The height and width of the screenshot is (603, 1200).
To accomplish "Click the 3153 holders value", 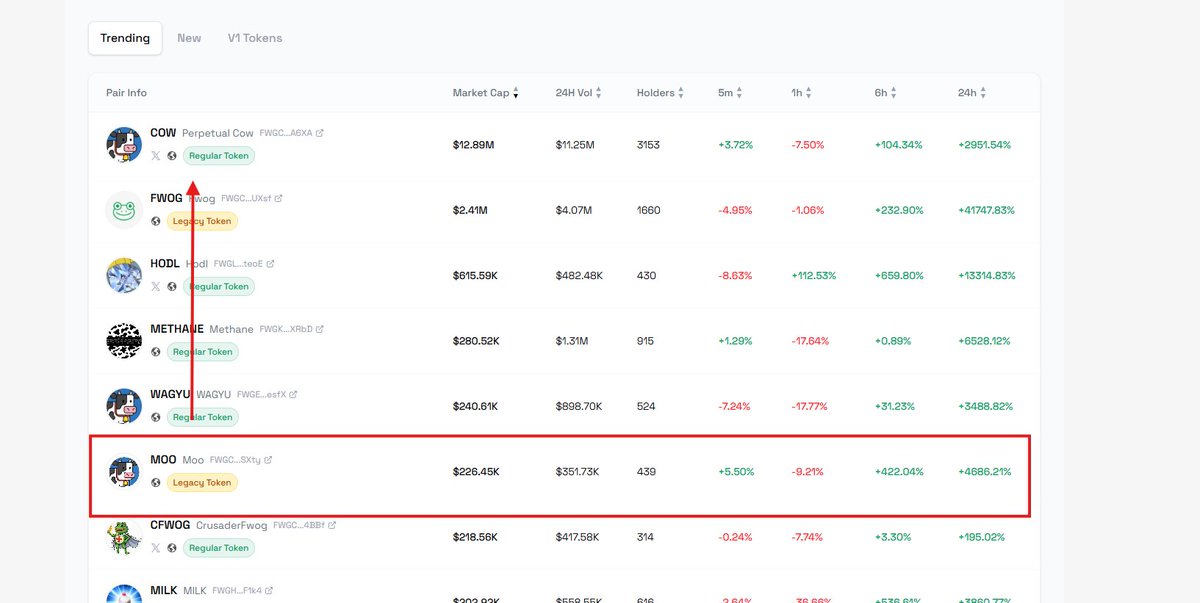I will 648,145.
